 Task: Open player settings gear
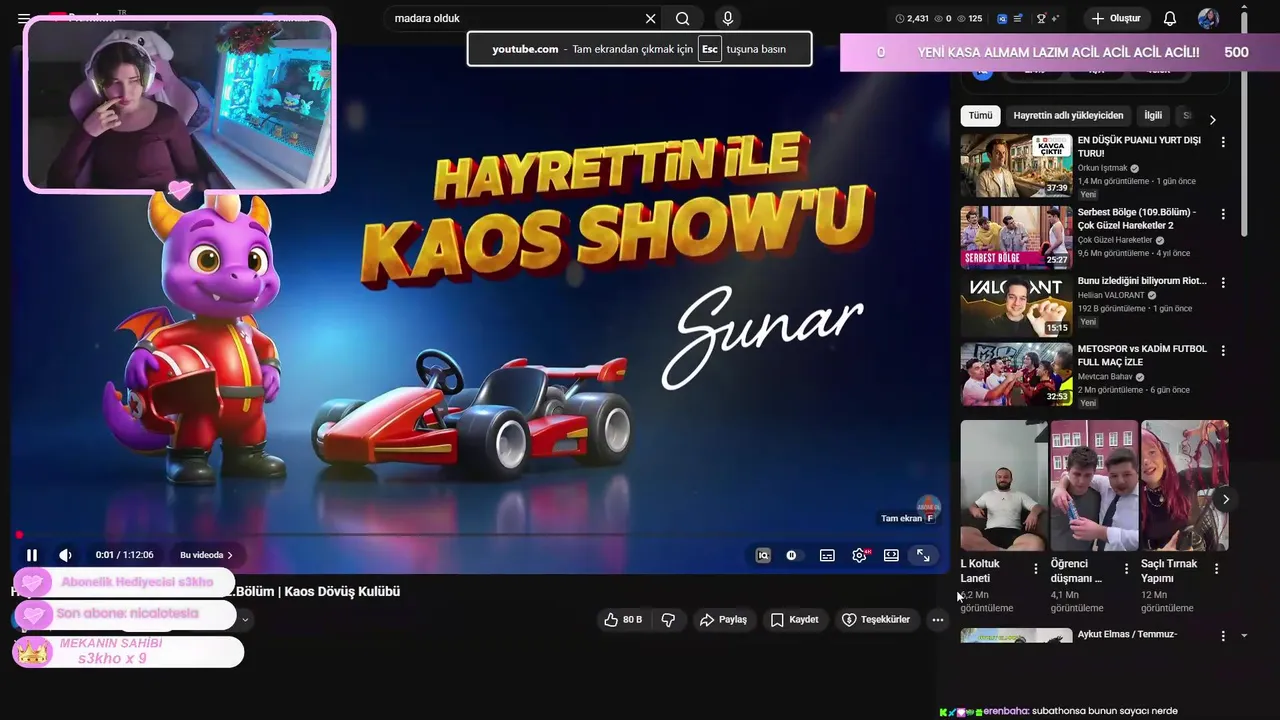(859, 555)
